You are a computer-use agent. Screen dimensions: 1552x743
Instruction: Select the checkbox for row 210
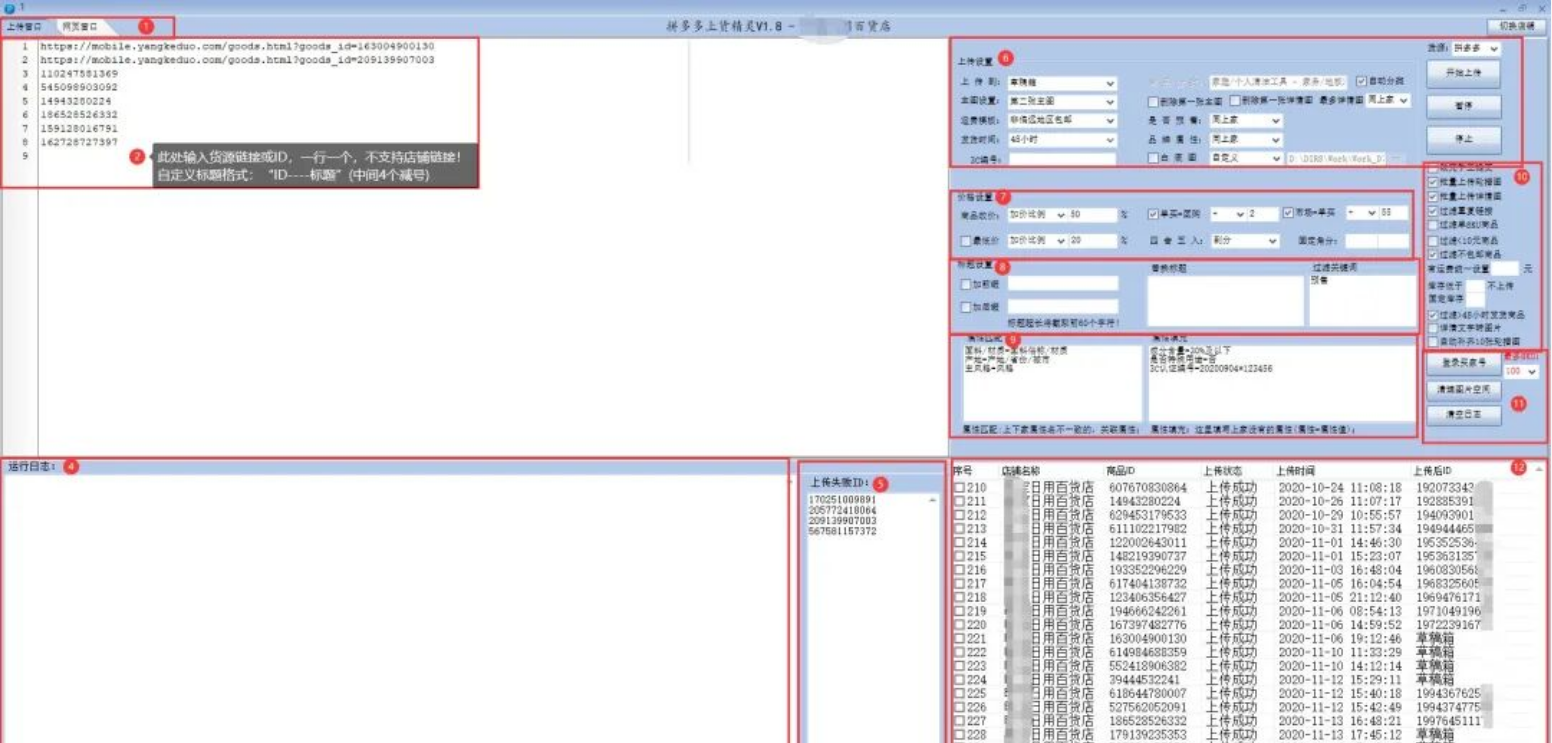pos(960,487)
